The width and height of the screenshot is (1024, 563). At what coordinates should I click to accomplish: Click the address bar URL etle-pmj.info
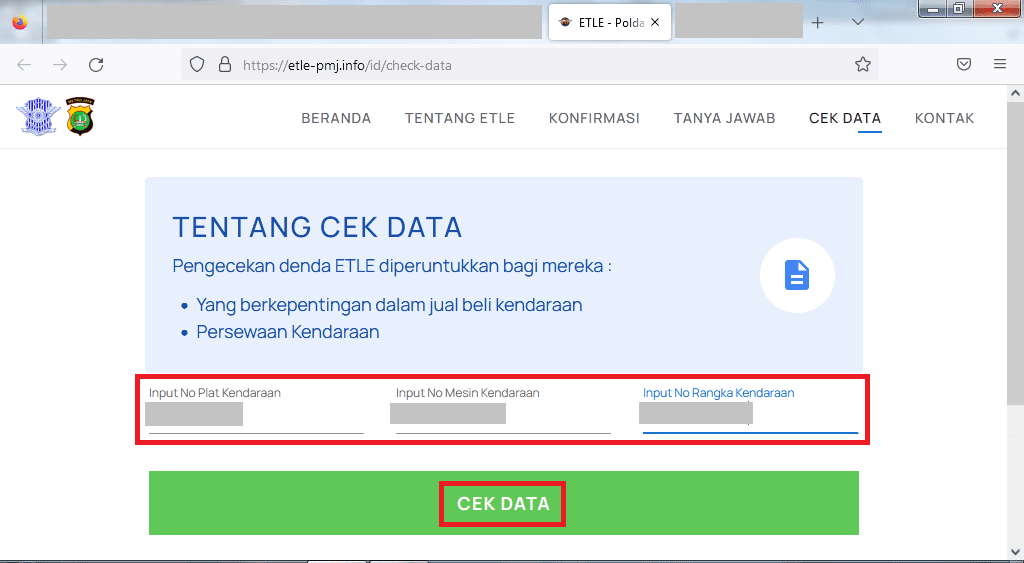coord(347,65)
